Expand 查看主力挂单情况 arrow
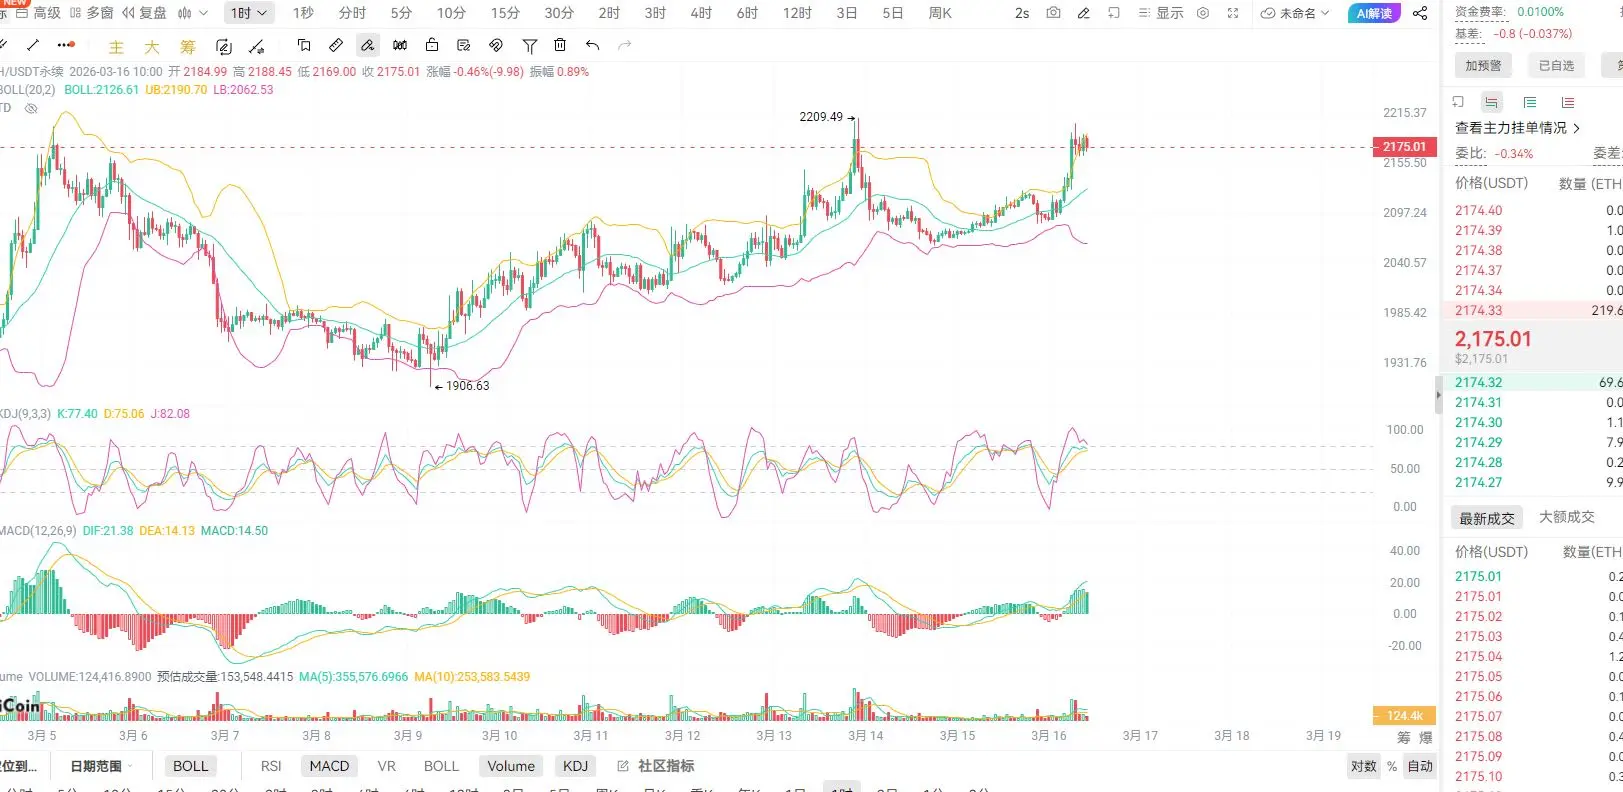Viewport: 1623px width, 792px height. pos(1577,128)
